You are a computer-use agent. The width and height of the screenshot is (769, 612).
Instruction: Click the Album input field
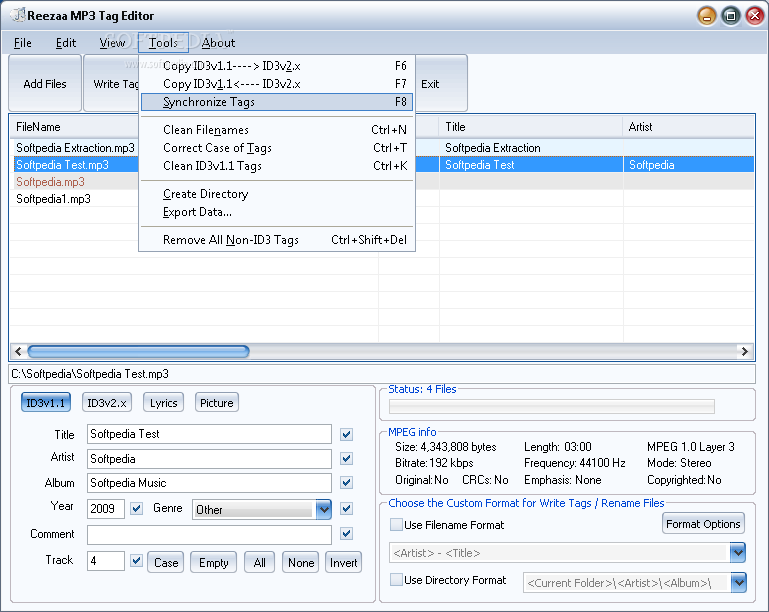click(x=209, y=483)
